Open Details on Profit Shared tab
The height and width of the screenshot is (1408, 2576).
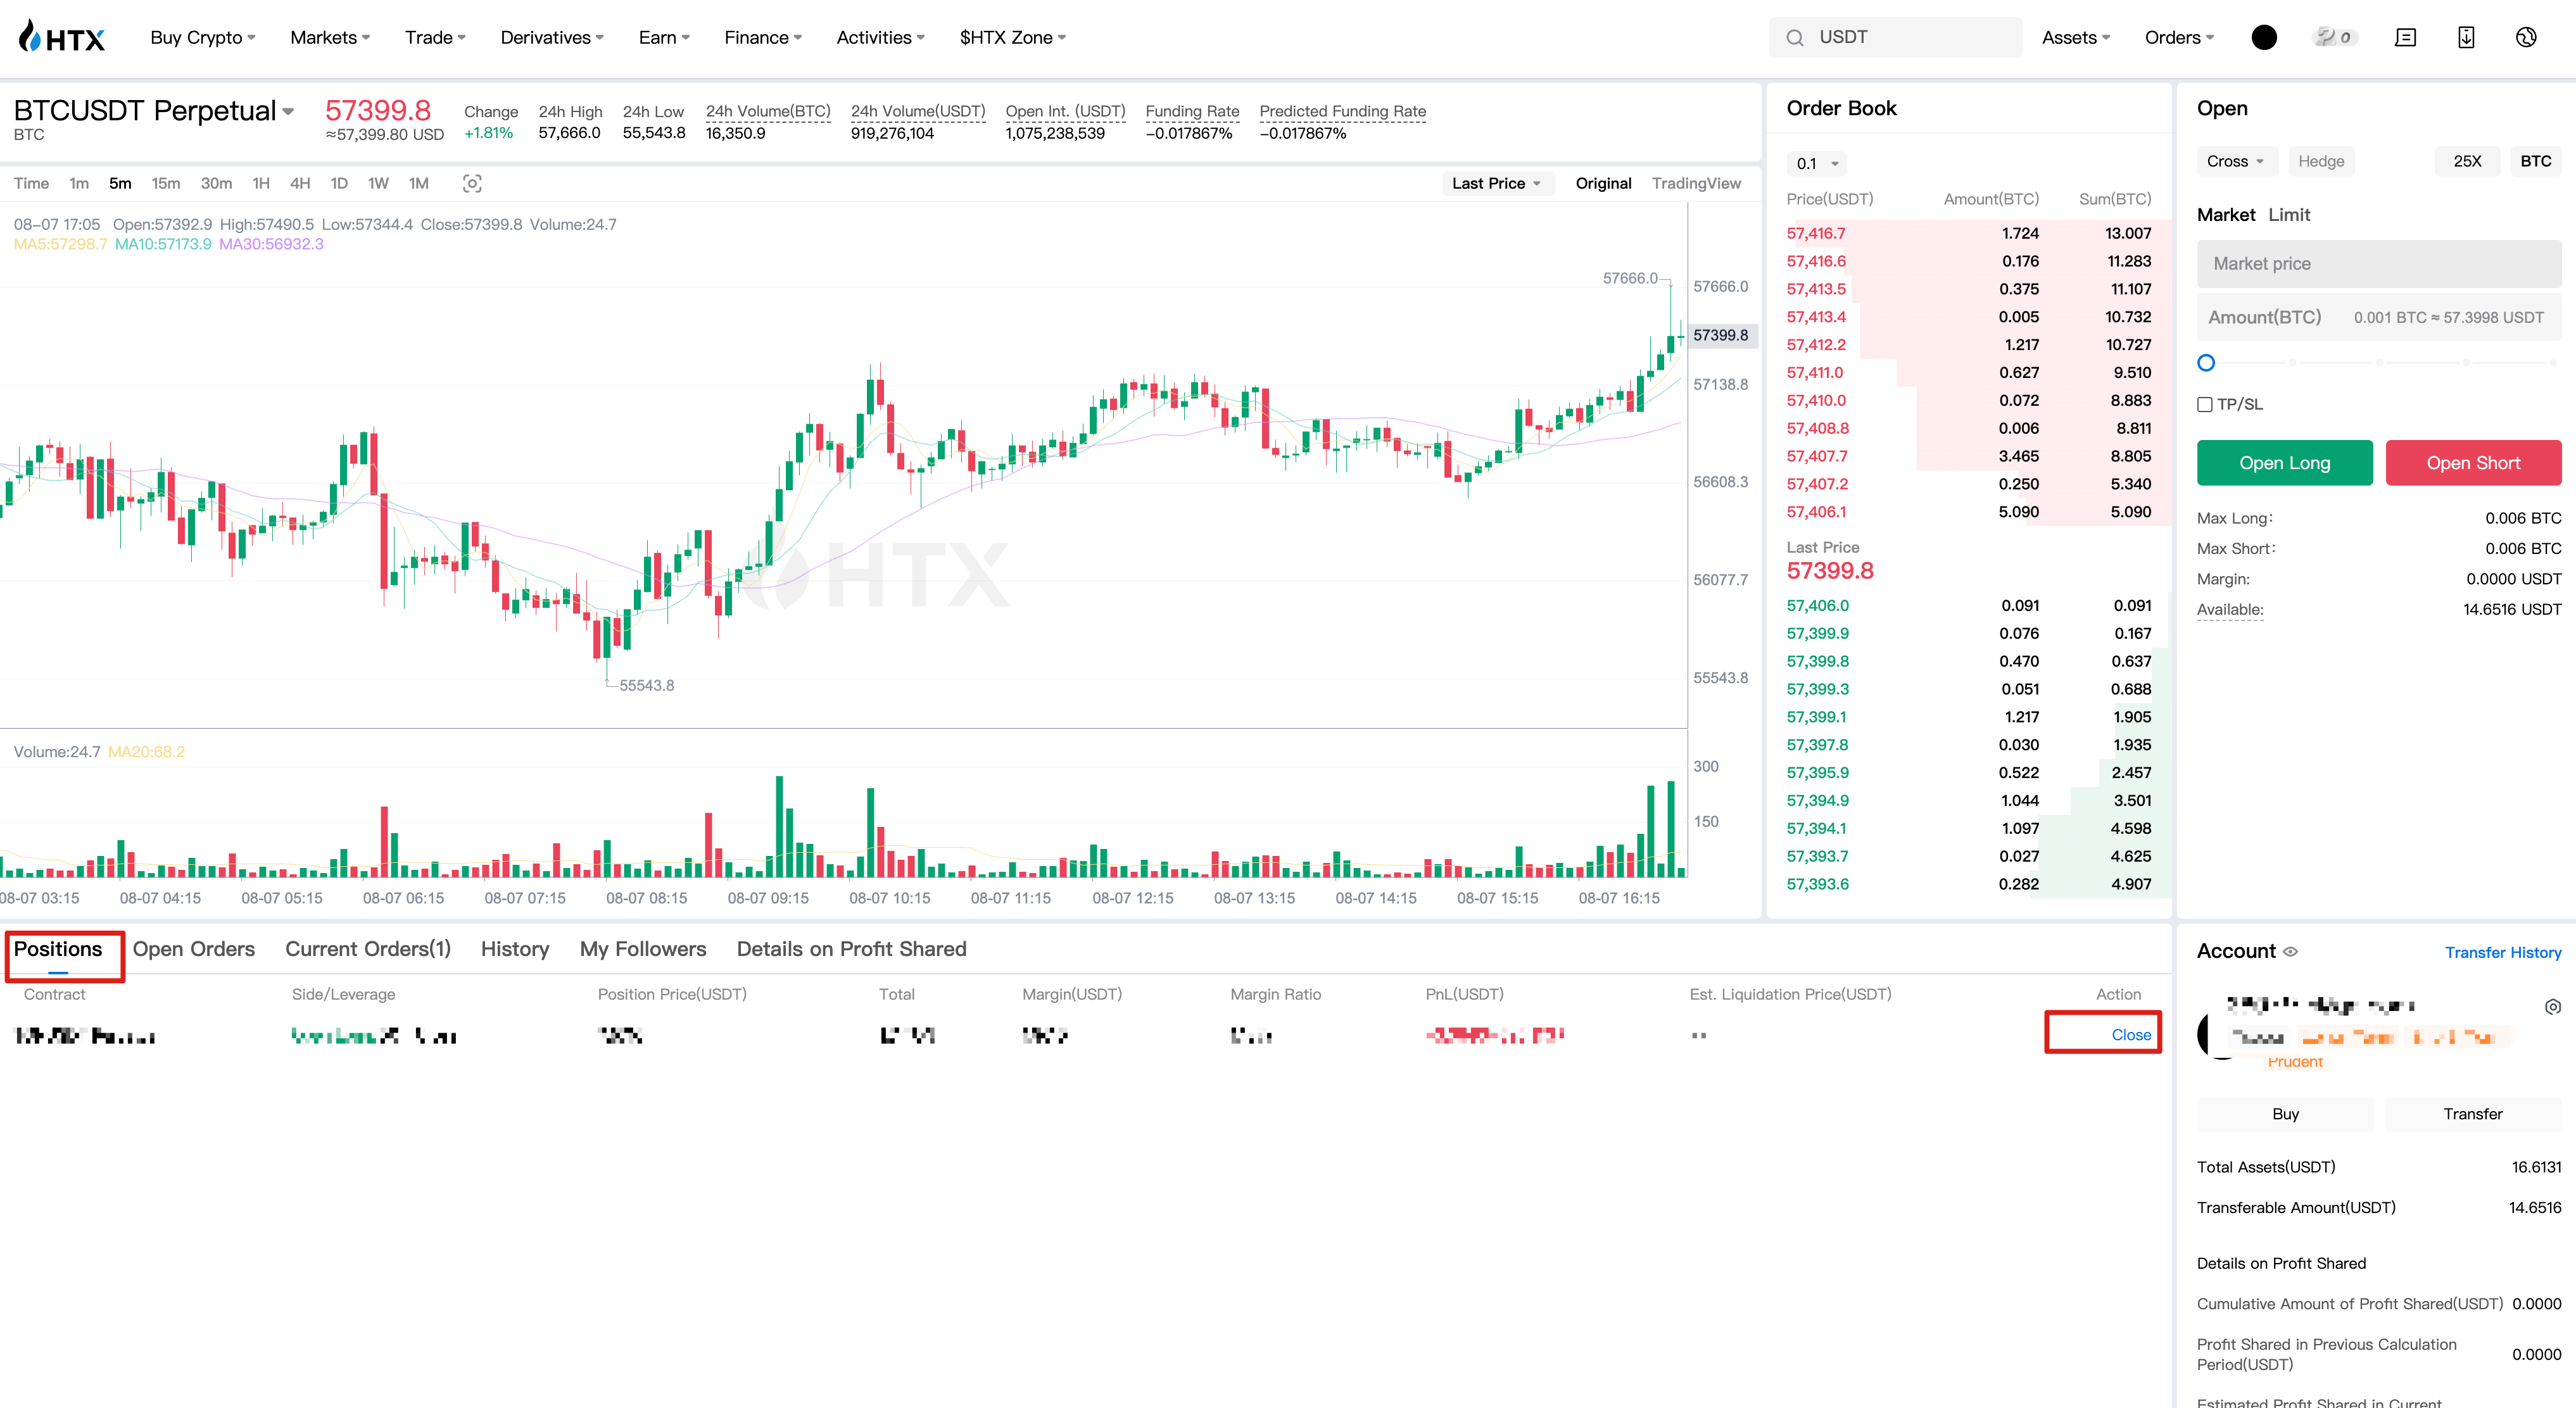tap(851, 949)
